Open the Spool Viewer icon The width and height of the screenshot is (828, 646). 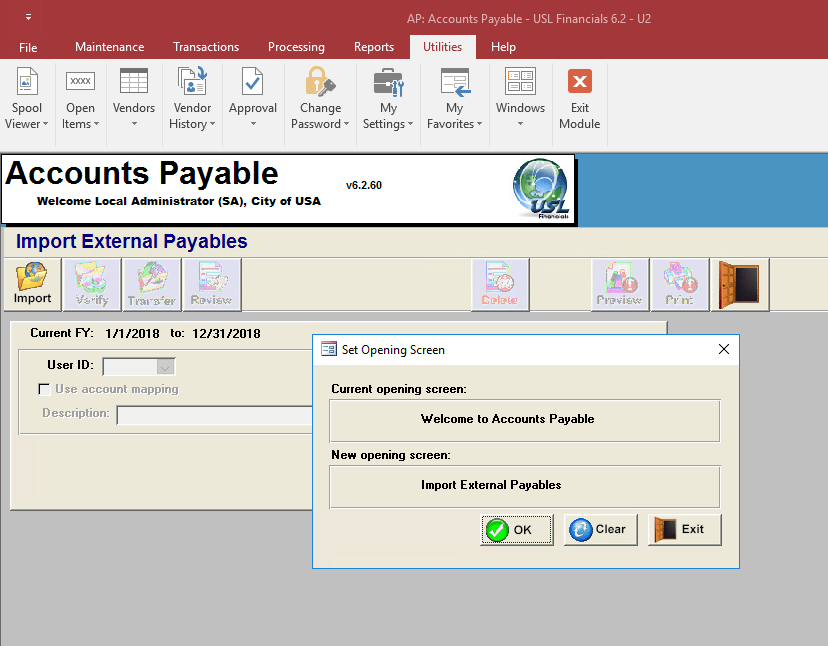click(x=27, y=81)
